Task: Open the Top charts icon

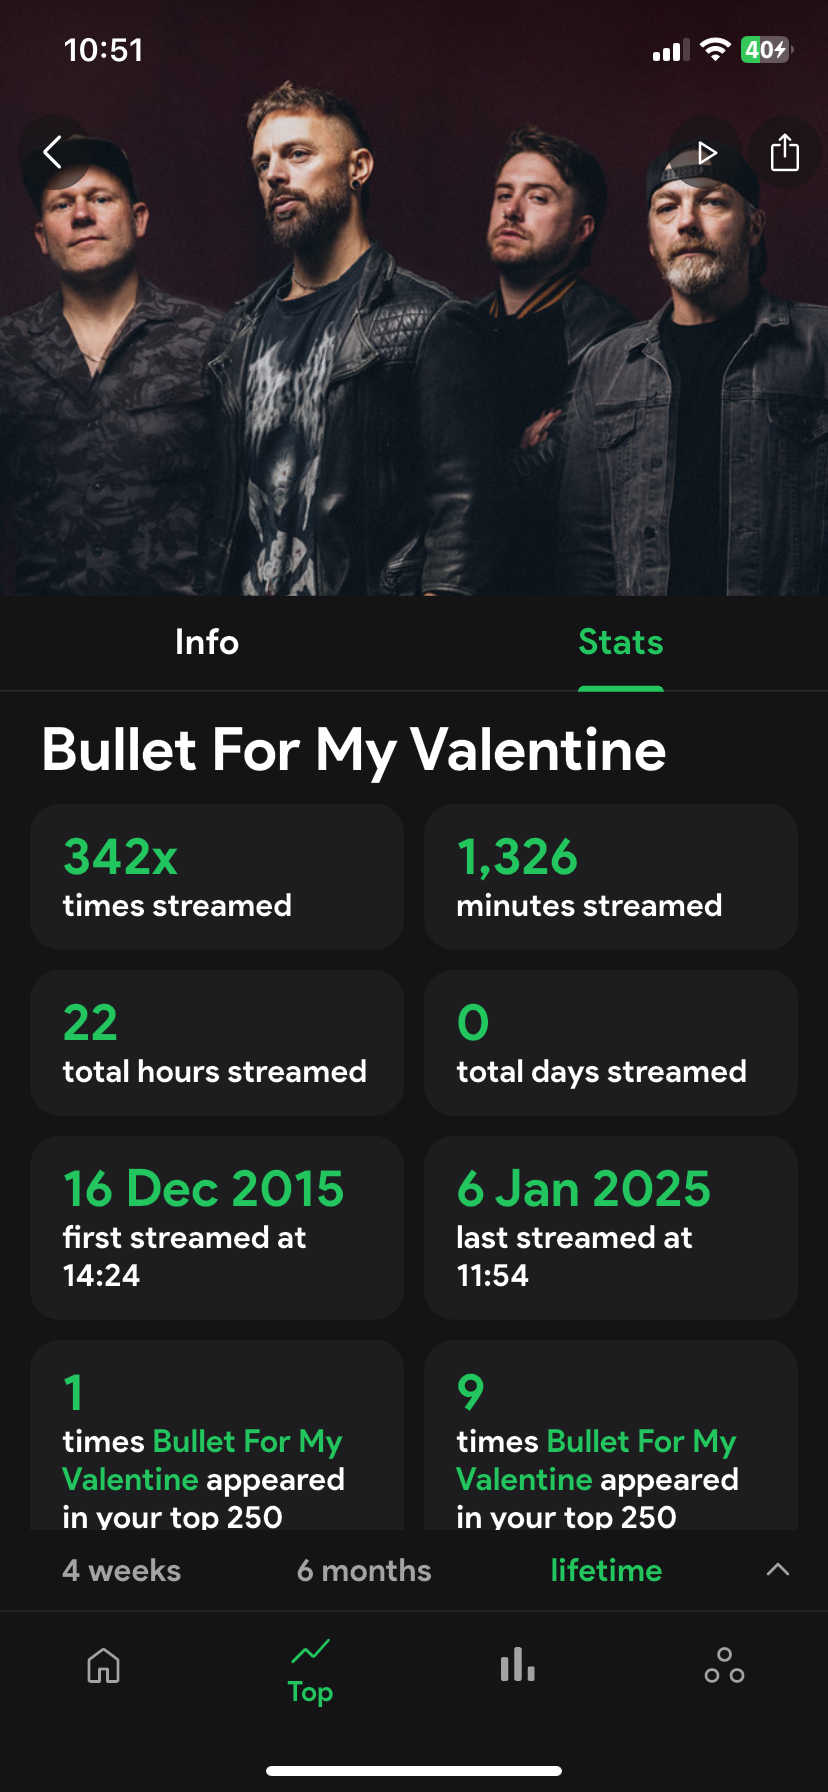Action: click(x=310, y=1670)
